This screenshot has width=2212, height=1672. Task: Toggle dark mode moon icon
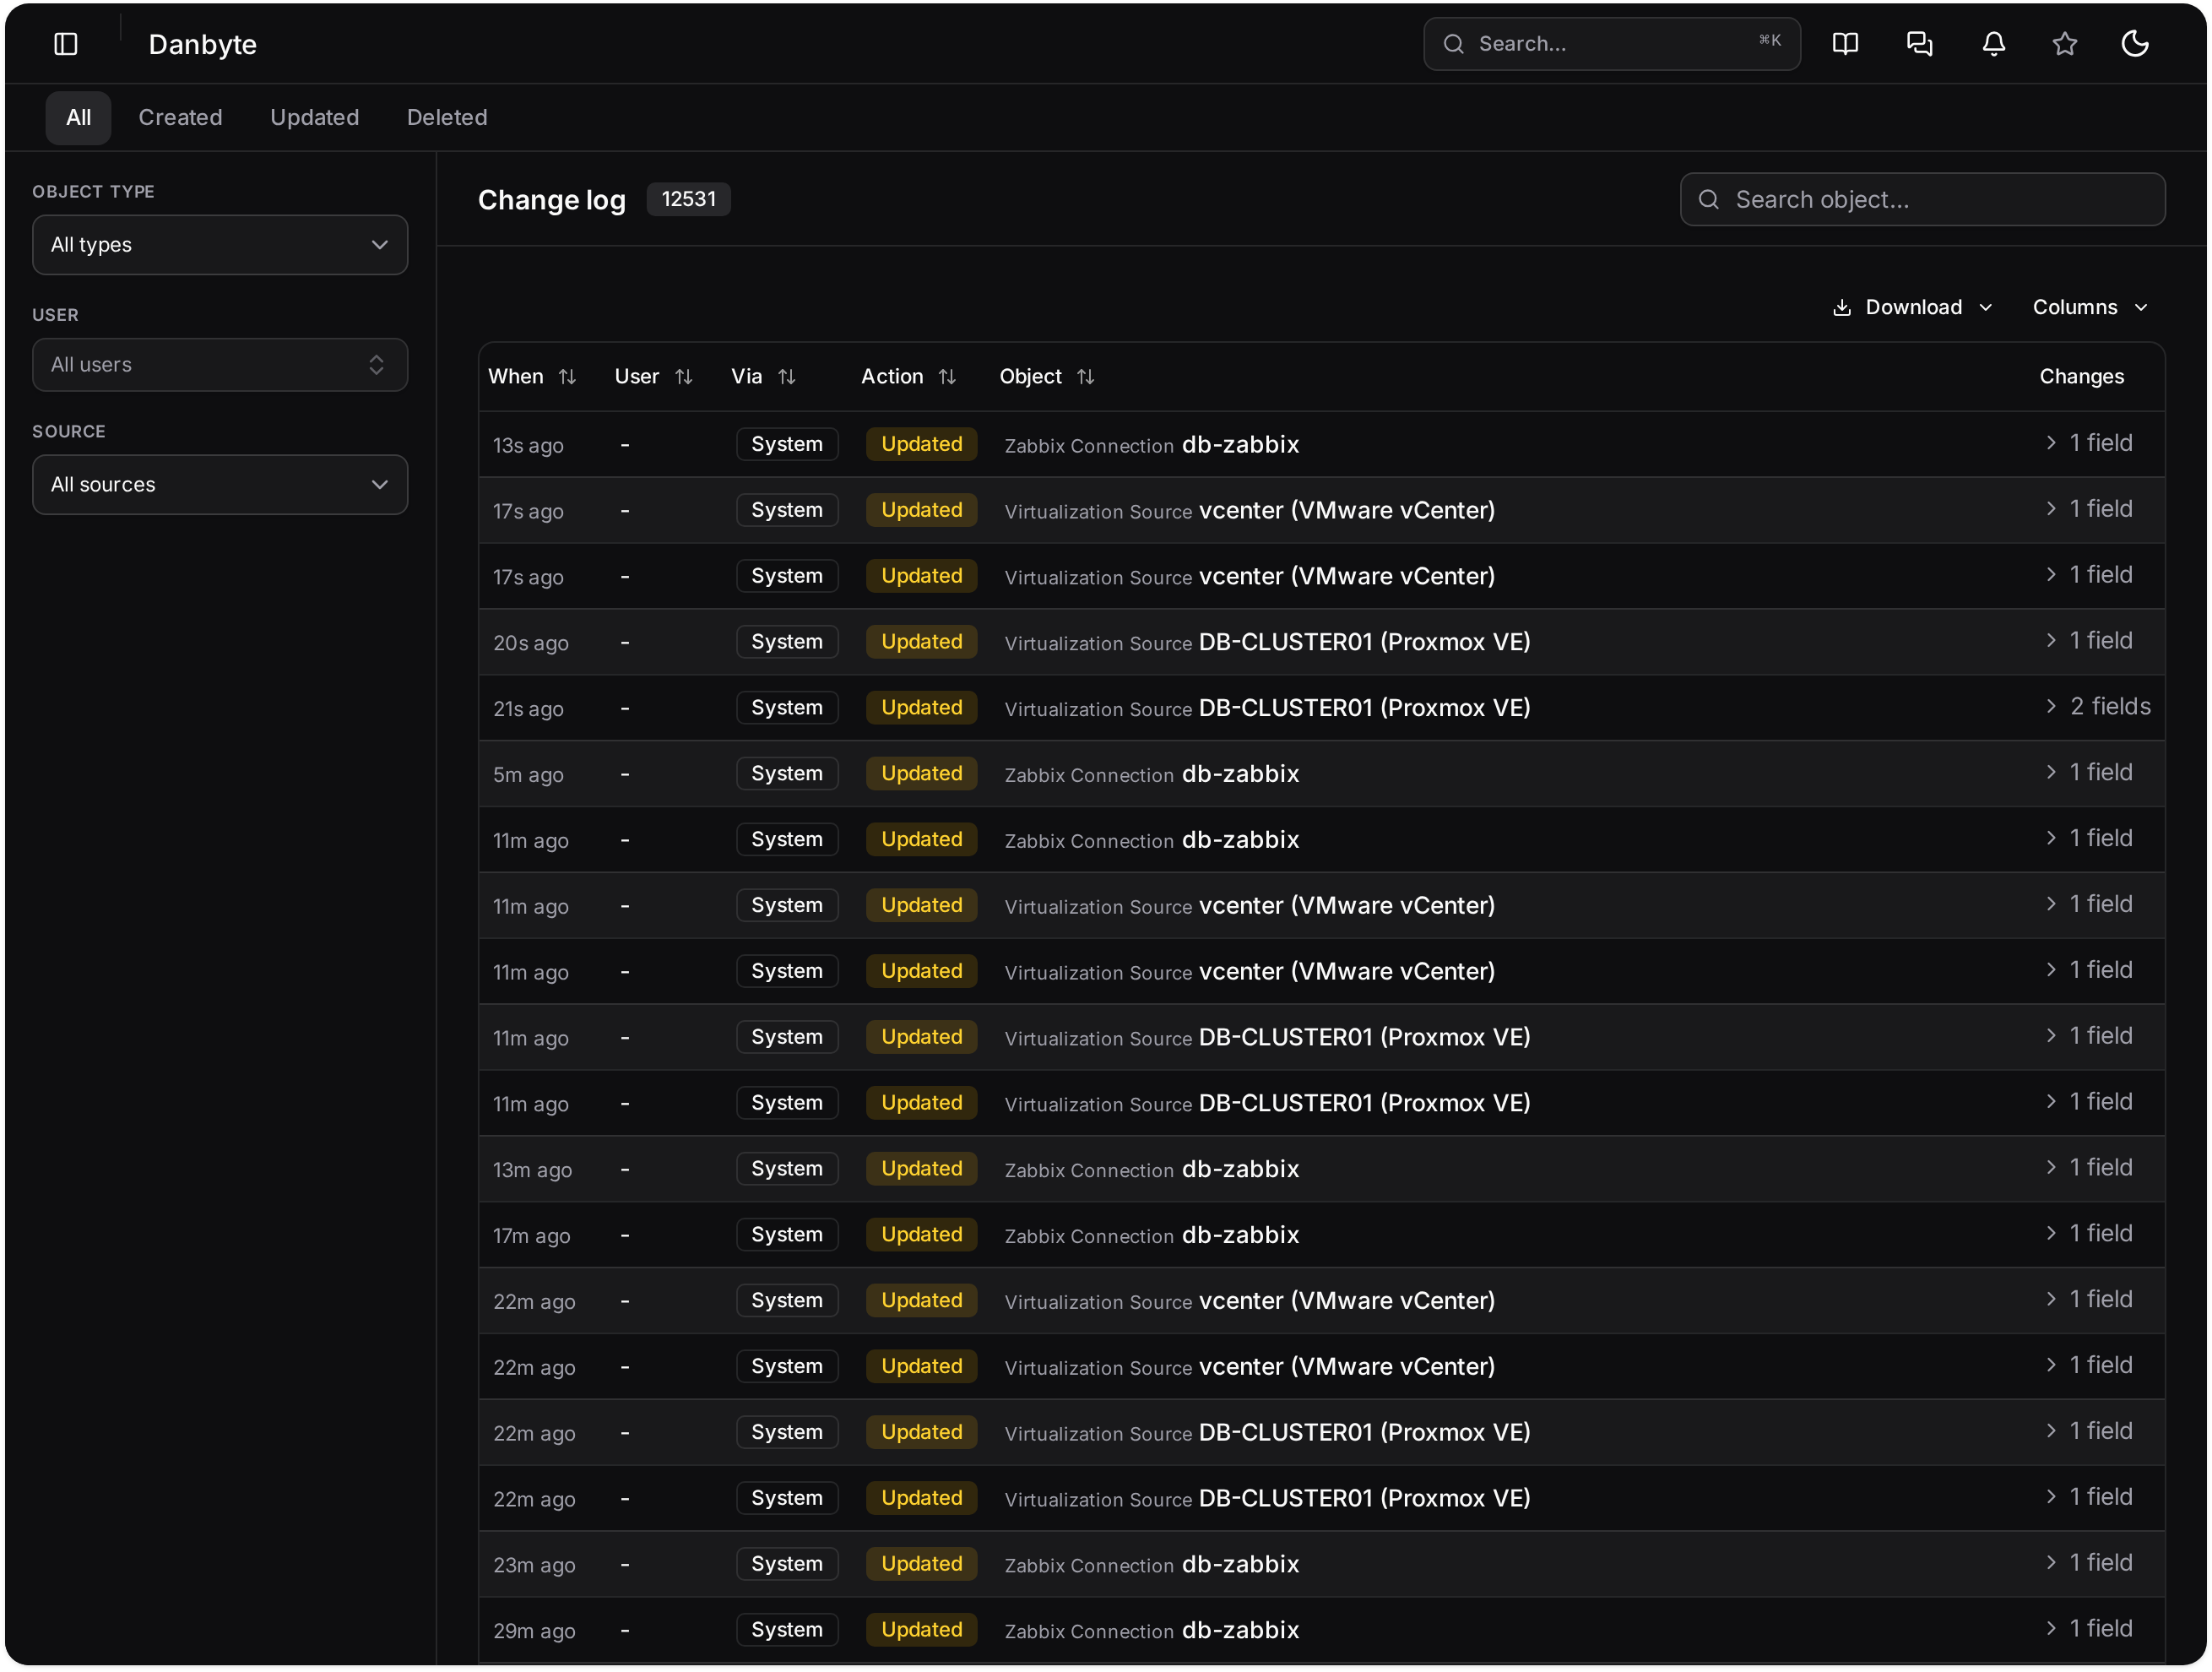(x=2135, y=43)
